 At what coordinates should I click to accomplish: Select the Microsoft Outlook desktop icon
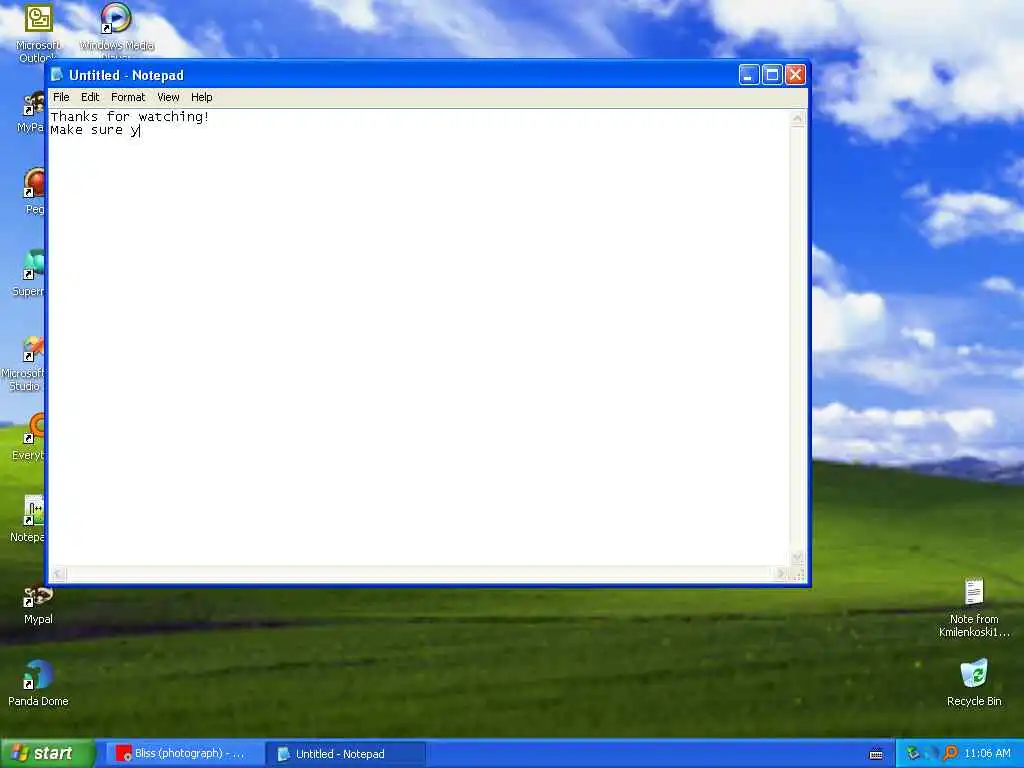[38, 33]
